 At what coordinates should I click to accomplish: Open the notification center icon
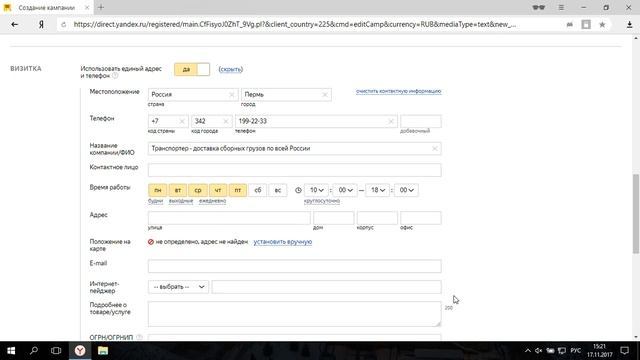coord(624,351)
